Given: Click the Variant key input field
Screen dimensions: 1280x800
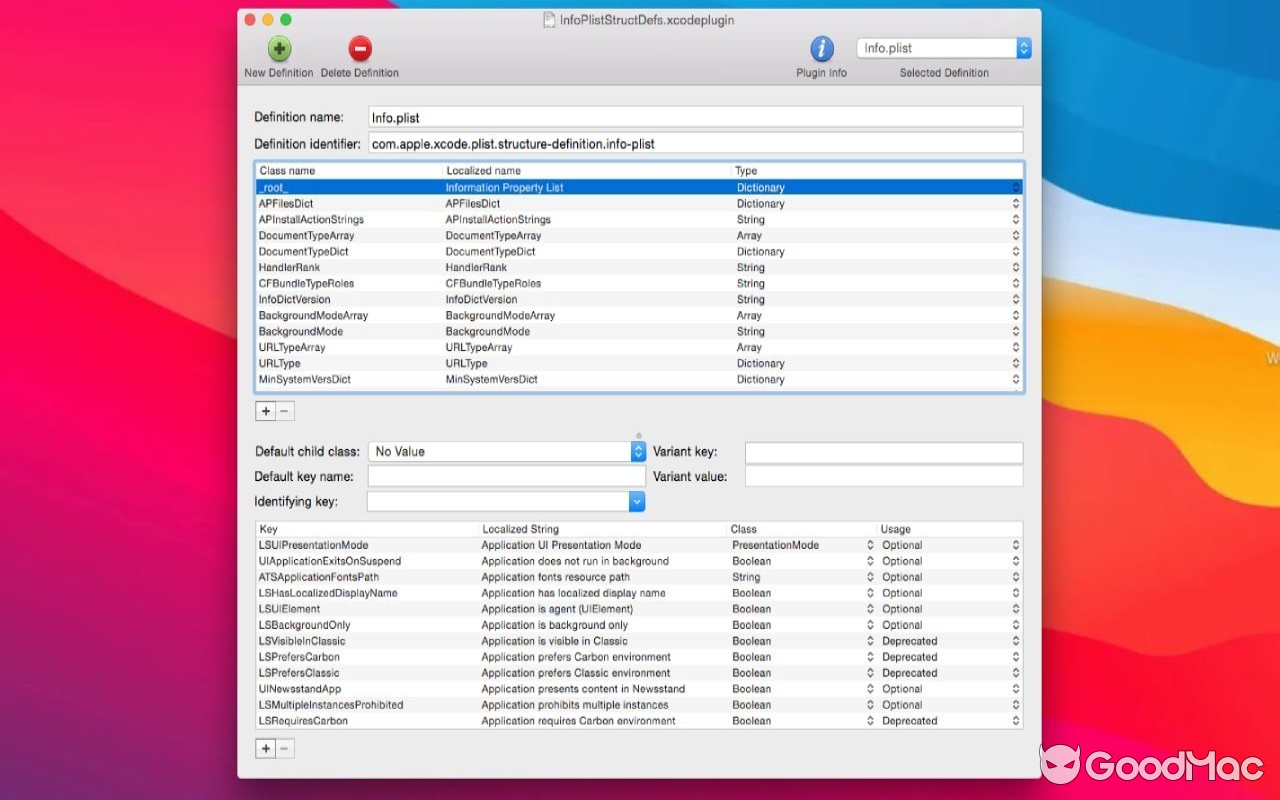Looking at the screenshot, I should [883, 452].
